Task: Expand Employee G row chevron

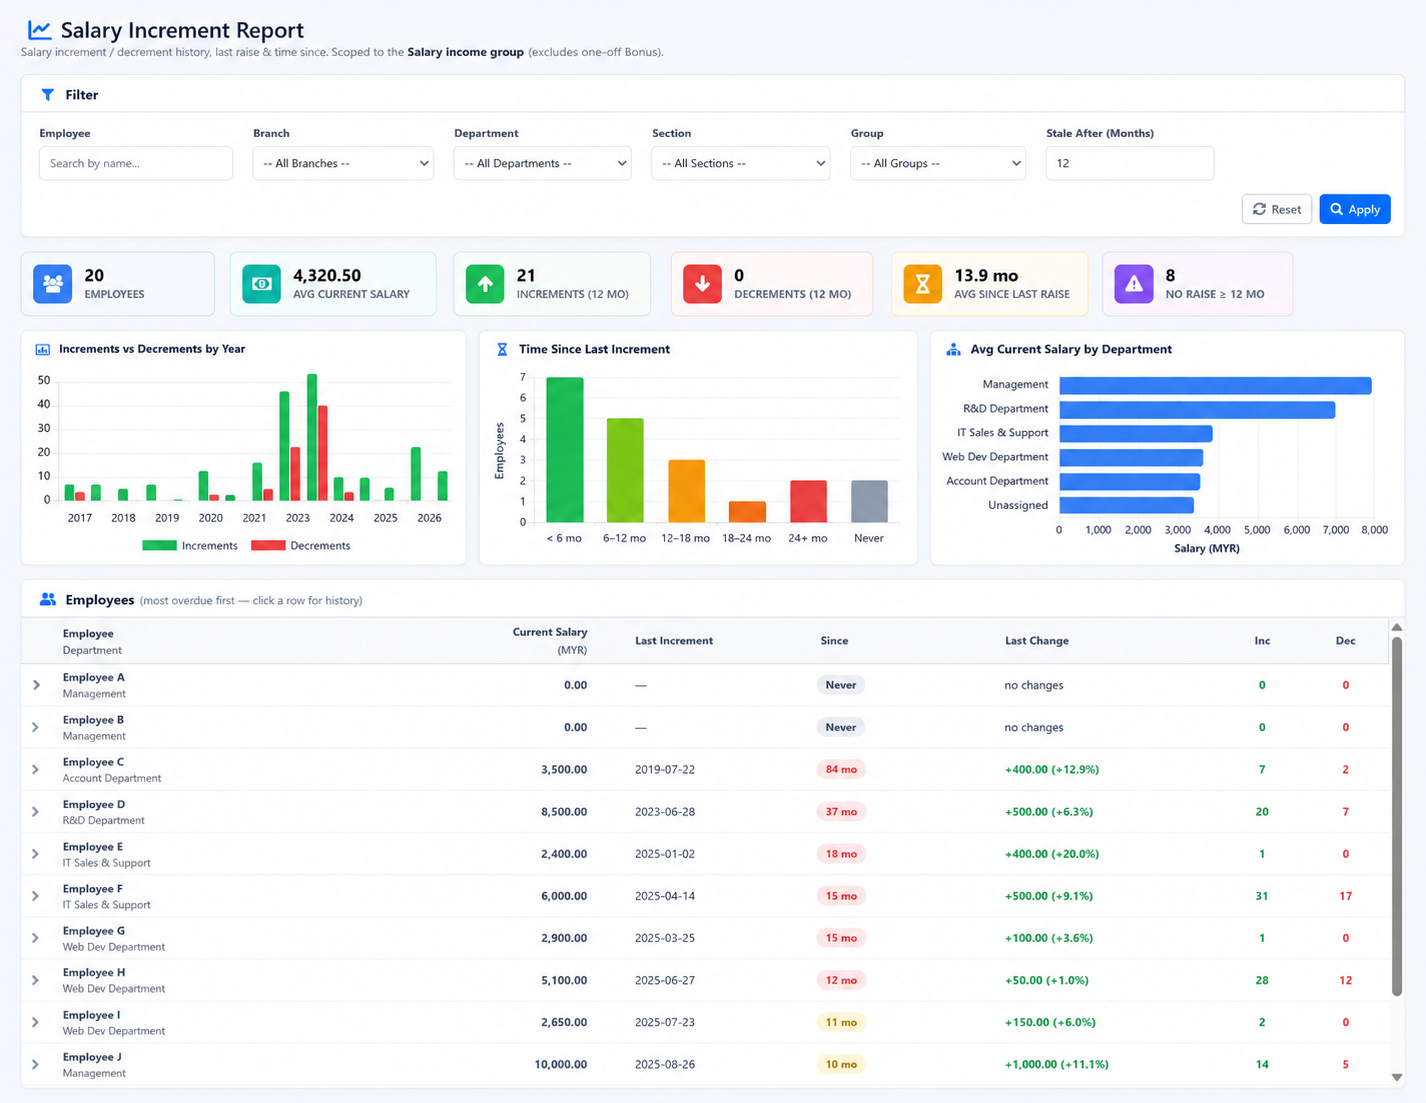Action: [36, 938]
